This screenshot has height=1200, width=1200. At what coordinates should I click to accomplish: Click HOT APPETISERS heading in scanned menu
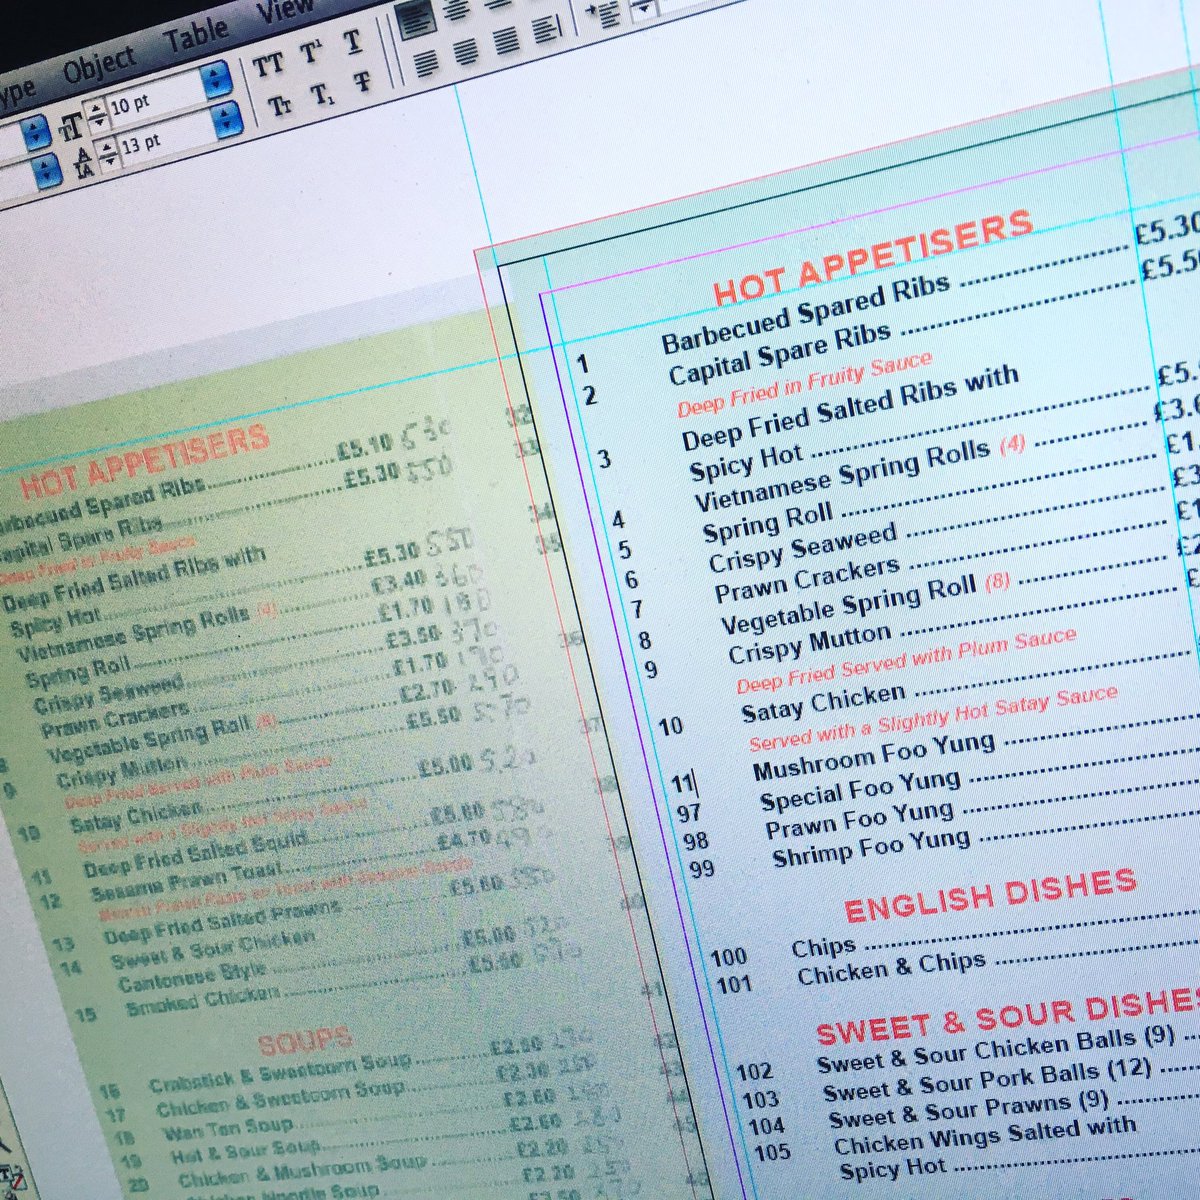click(x=145, y=462)
